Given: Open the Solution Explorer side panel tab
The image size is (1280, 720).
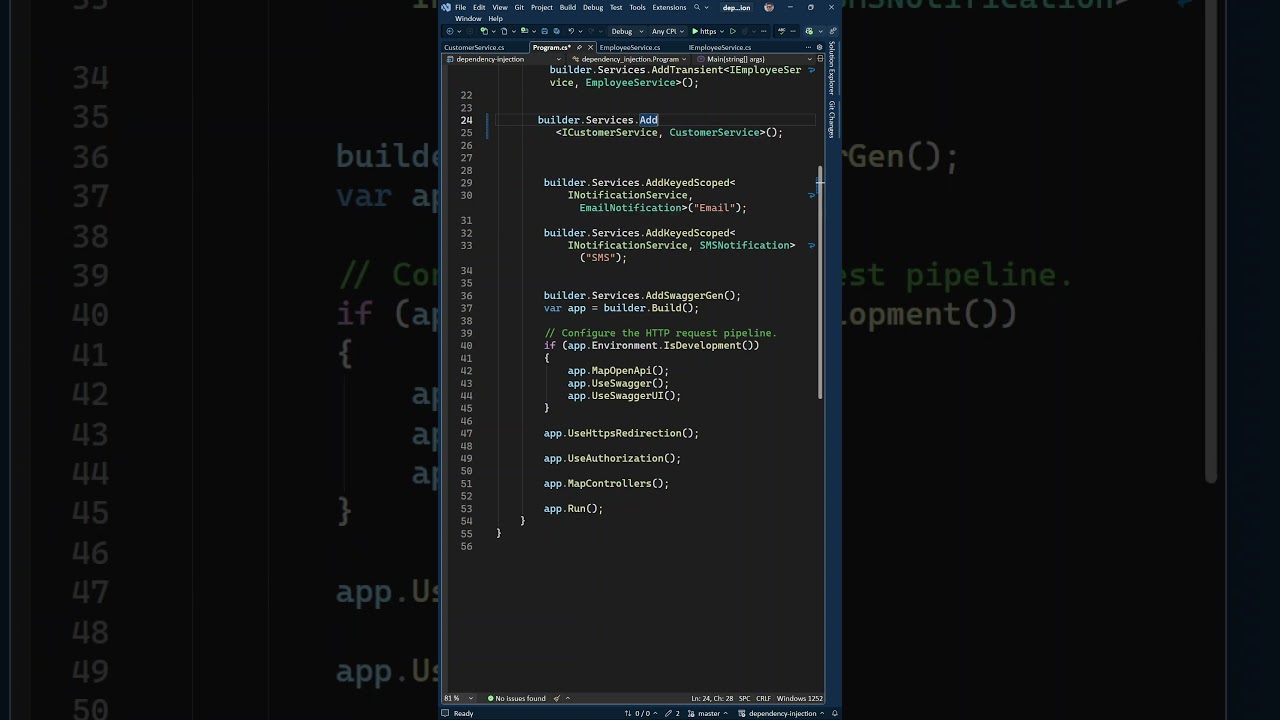Looking at the screenshot, I should [x=831, y=69].
